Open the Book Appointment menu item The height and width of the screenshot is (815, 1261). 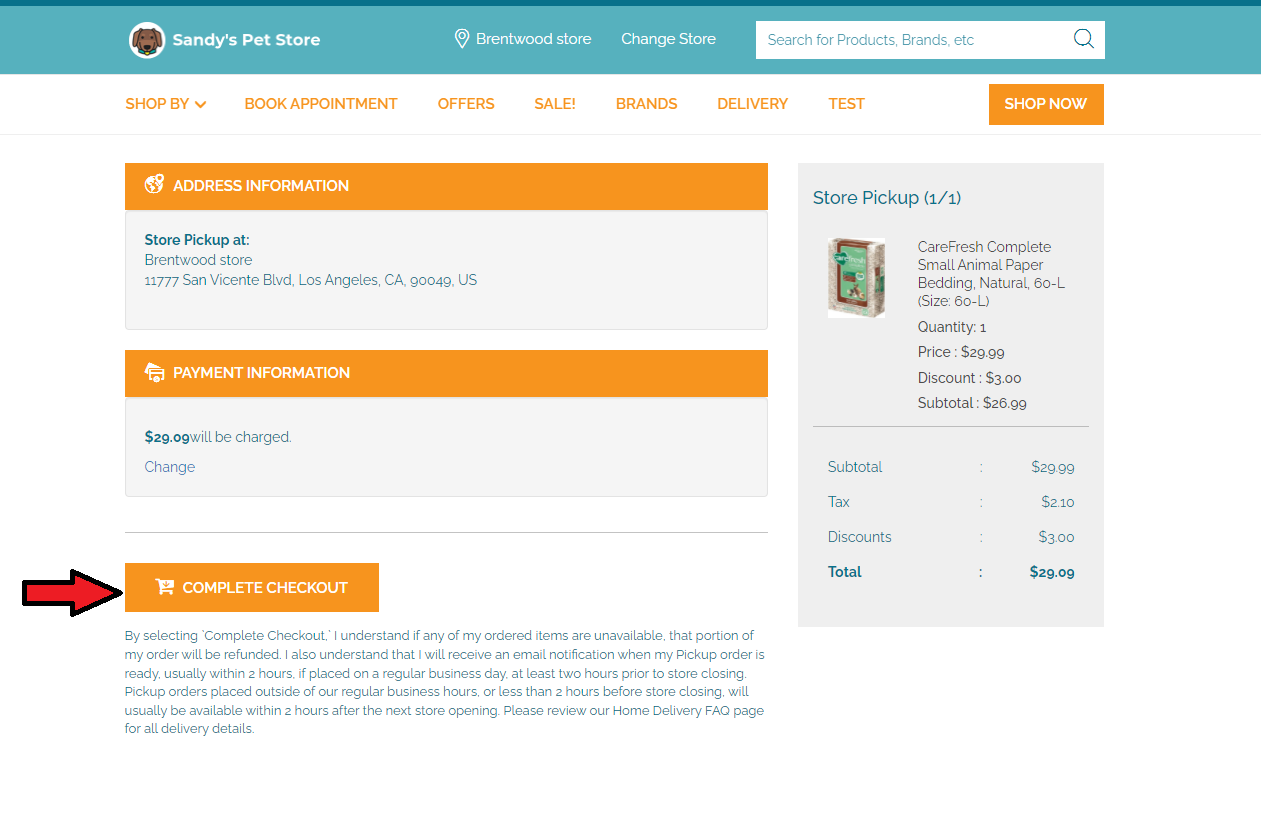coord(321,104)
